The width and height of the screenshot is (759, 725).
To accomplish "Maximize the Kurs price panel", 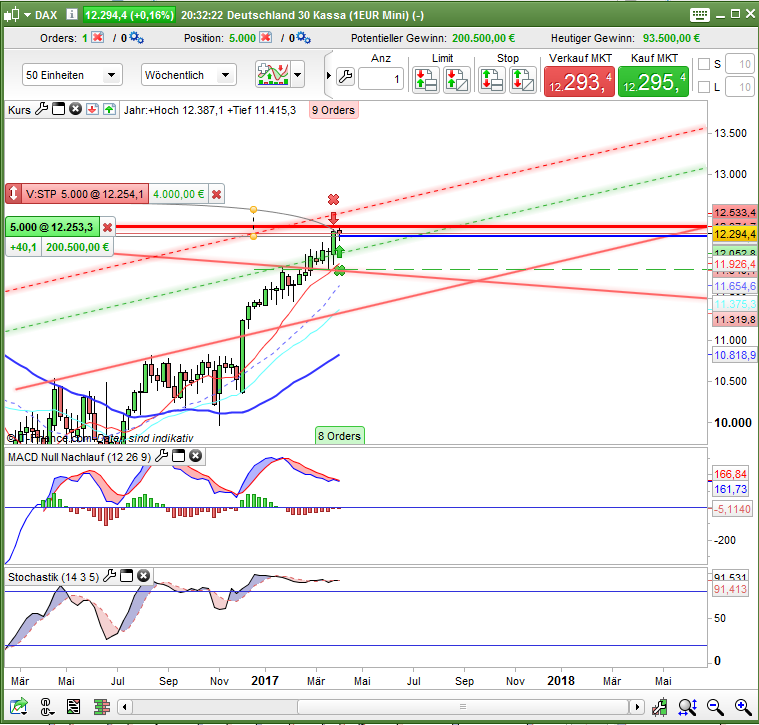I will pyautogui.click(x=59, y=109).
